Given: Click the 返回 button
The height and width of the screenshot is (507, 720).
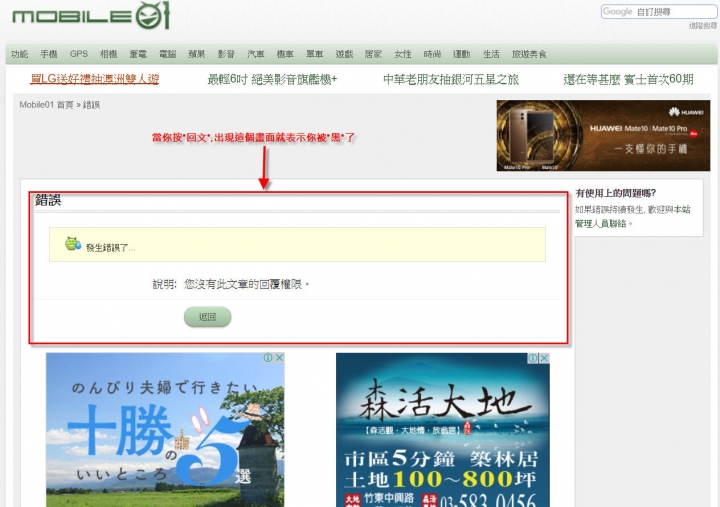Looking at the screenshot, I should click(x=208, y=317).
